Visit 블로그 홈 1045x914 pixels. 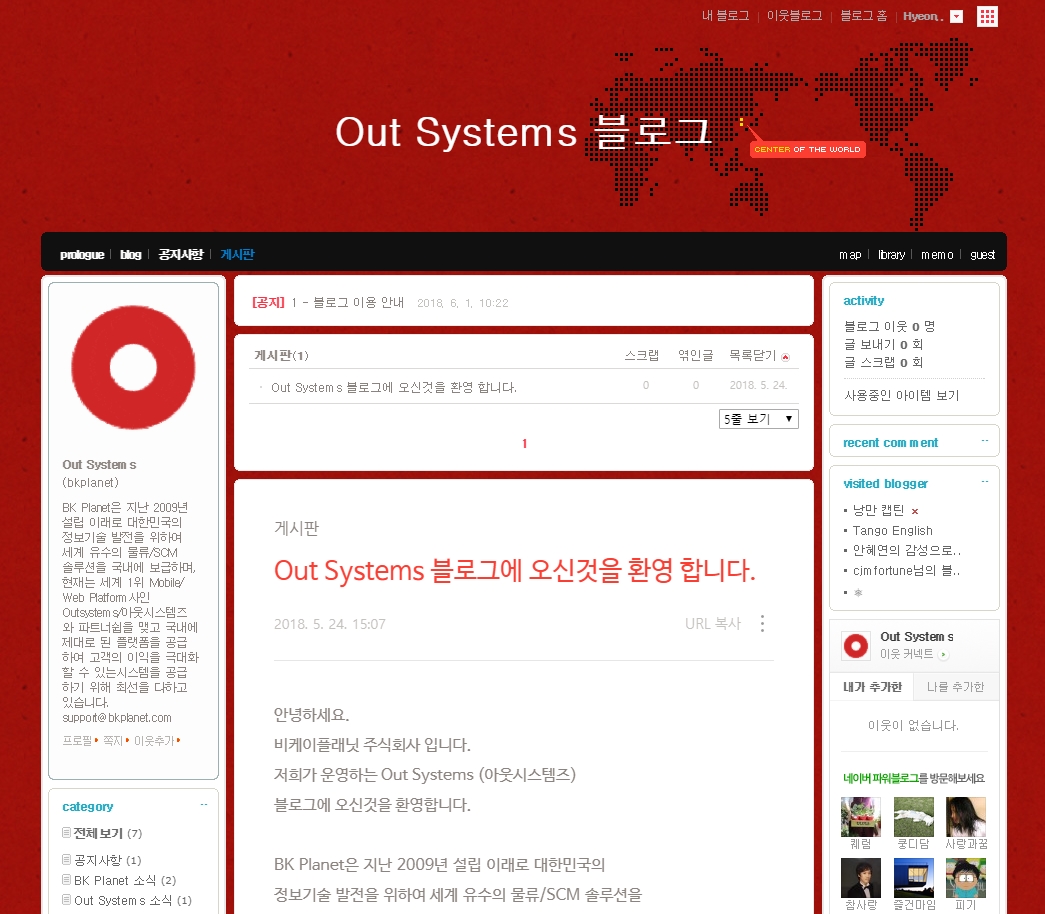tap(864, 16)
